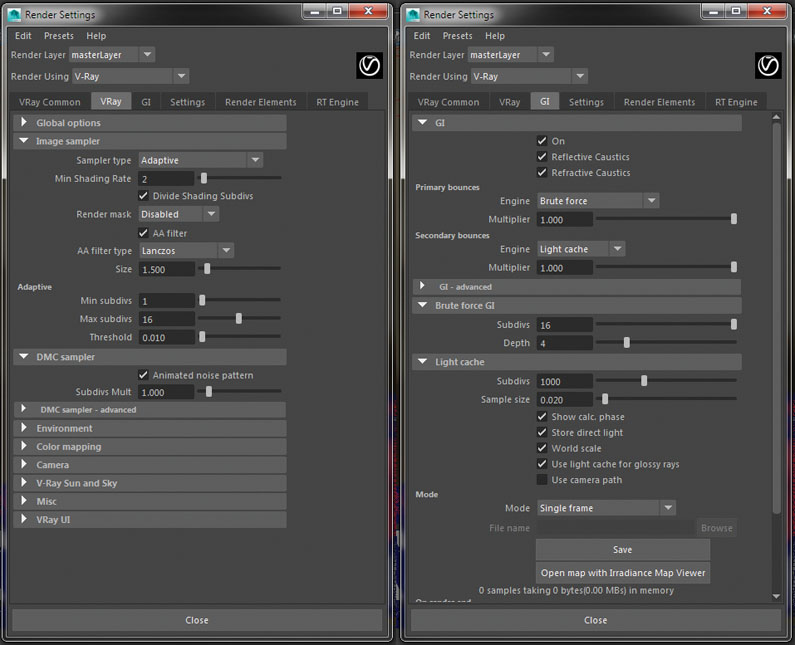Expand the Environment section
The width and height of the screenshot is (795, 645).
(150, 428)
